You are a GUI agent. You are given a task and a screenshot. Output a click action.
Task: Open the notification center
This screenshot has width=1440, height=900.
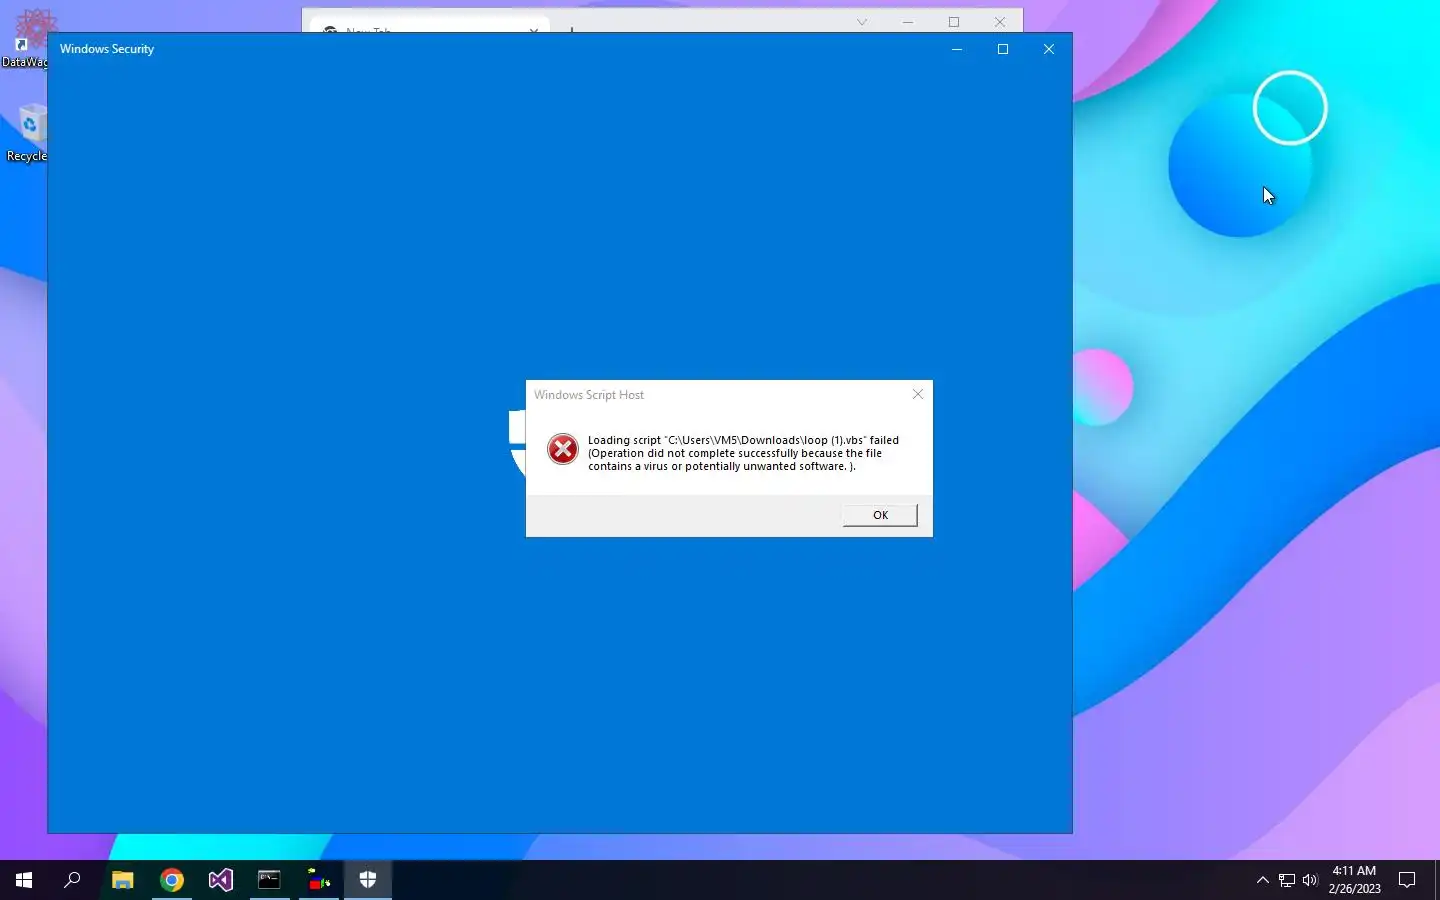(x=1407, y=880)
